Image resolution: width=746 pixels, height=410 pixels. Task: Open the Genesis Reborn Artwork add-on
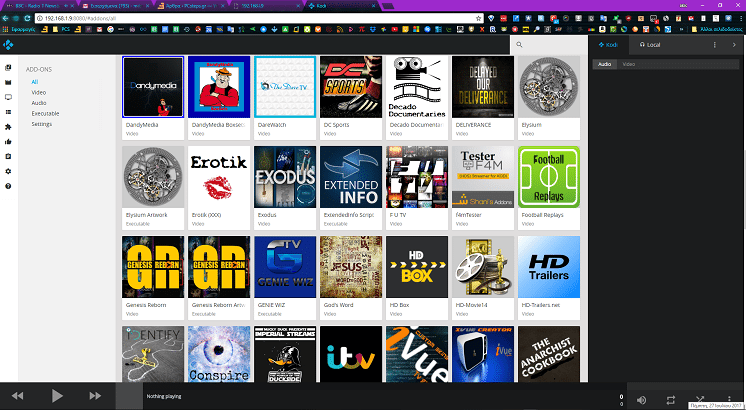click(219, 278)
